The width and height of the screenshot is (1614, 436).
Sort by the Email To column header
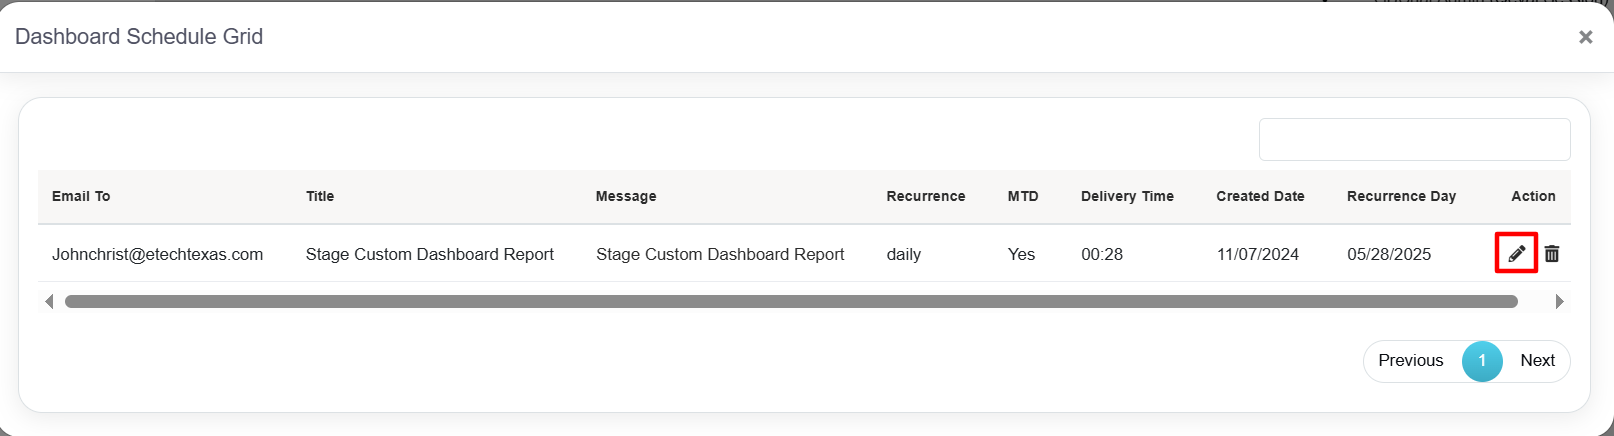(x=81, y=196)
